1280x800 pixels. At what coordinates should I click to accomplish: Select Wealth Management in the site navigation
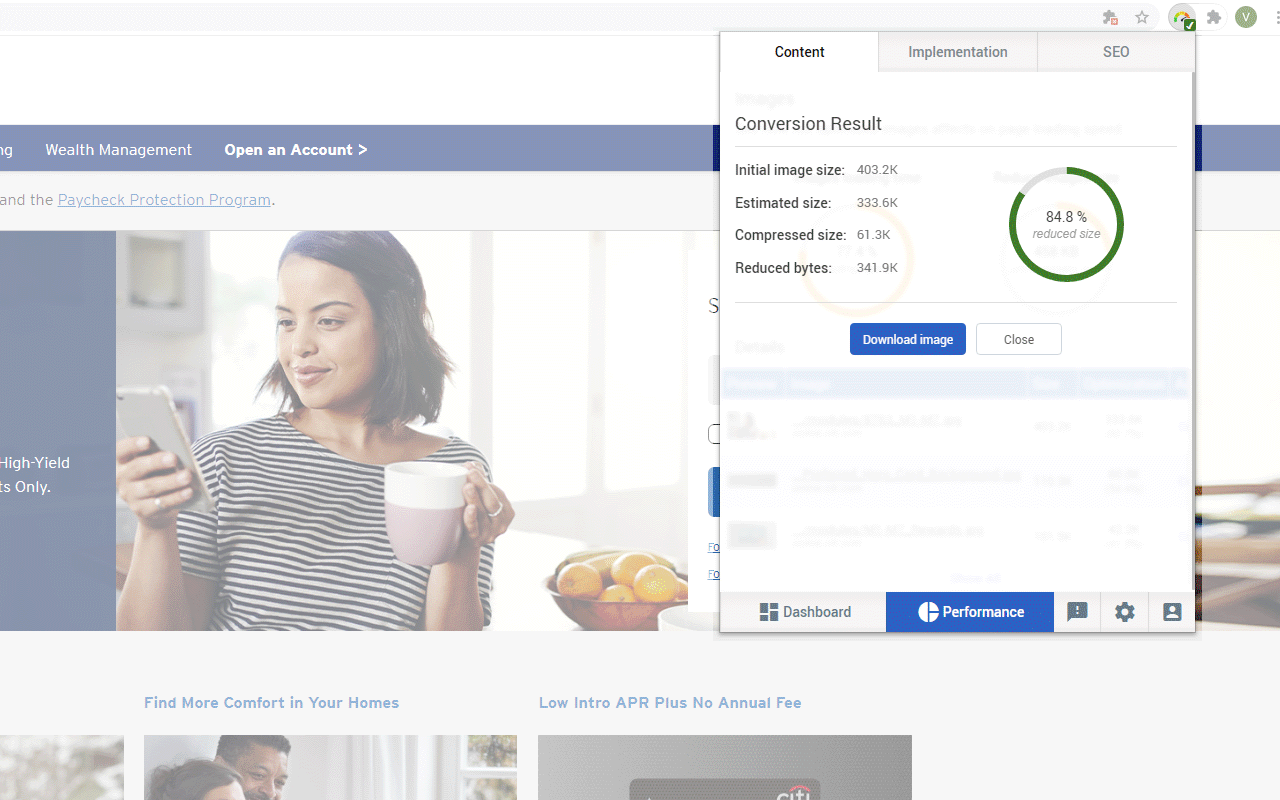pyautogui.click(x=118, y=149)
